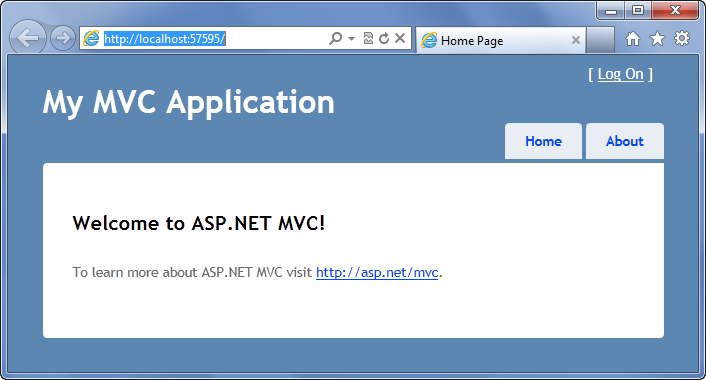Screen dimensions: 706x380
Task: Click the browser Forward arrow button
Action: pos(62,38)
